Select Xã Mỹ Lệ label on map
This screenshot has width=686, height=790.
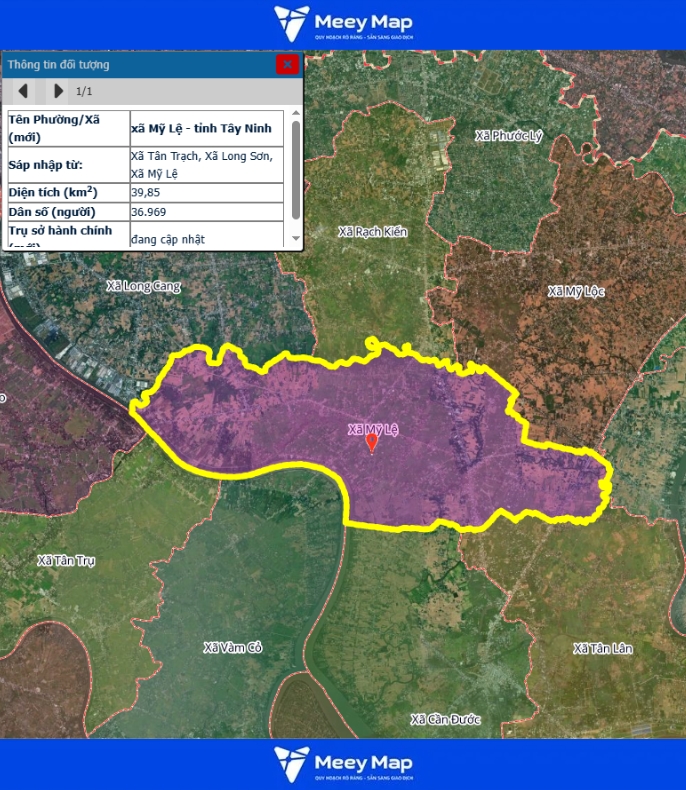click(x=372, y=429)
